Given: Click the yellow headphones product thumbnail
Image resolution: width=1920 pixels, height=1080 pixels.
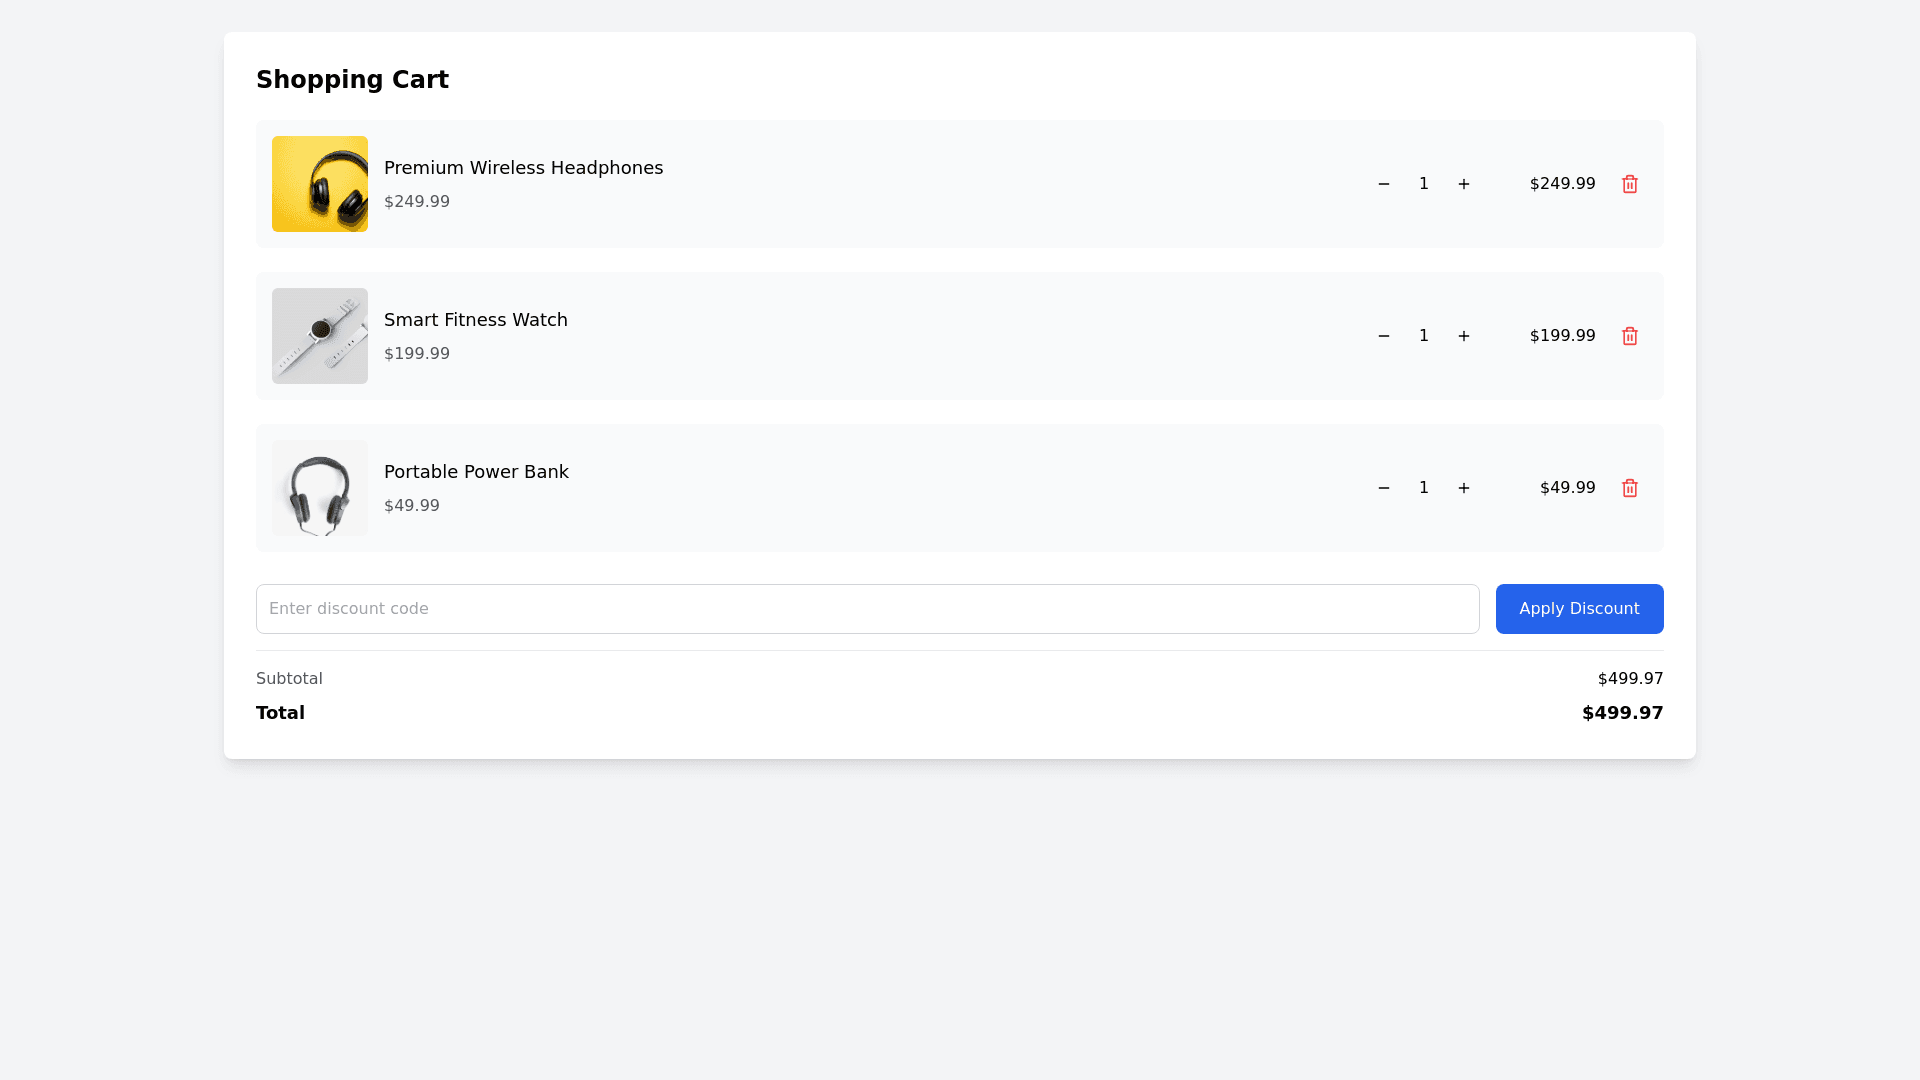Looking at the screenshot, I should pyautogui.click(x=320, y=184).
